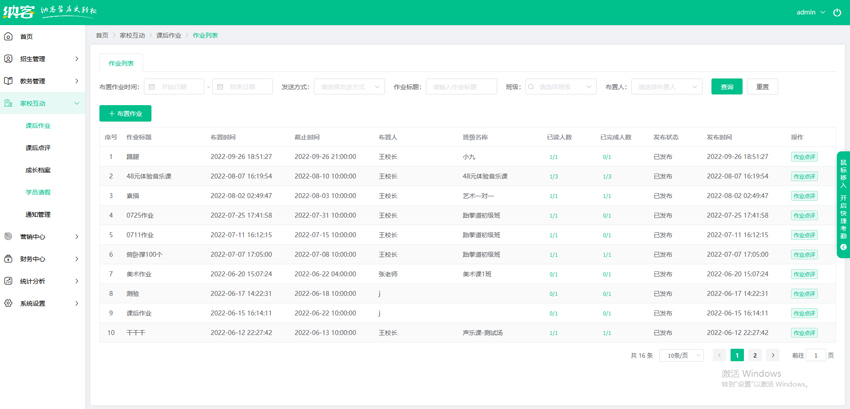This screenshot has height=409, width=850.
Task: Click the 统计分析 chart icon
Action: [x=8, y=281]
